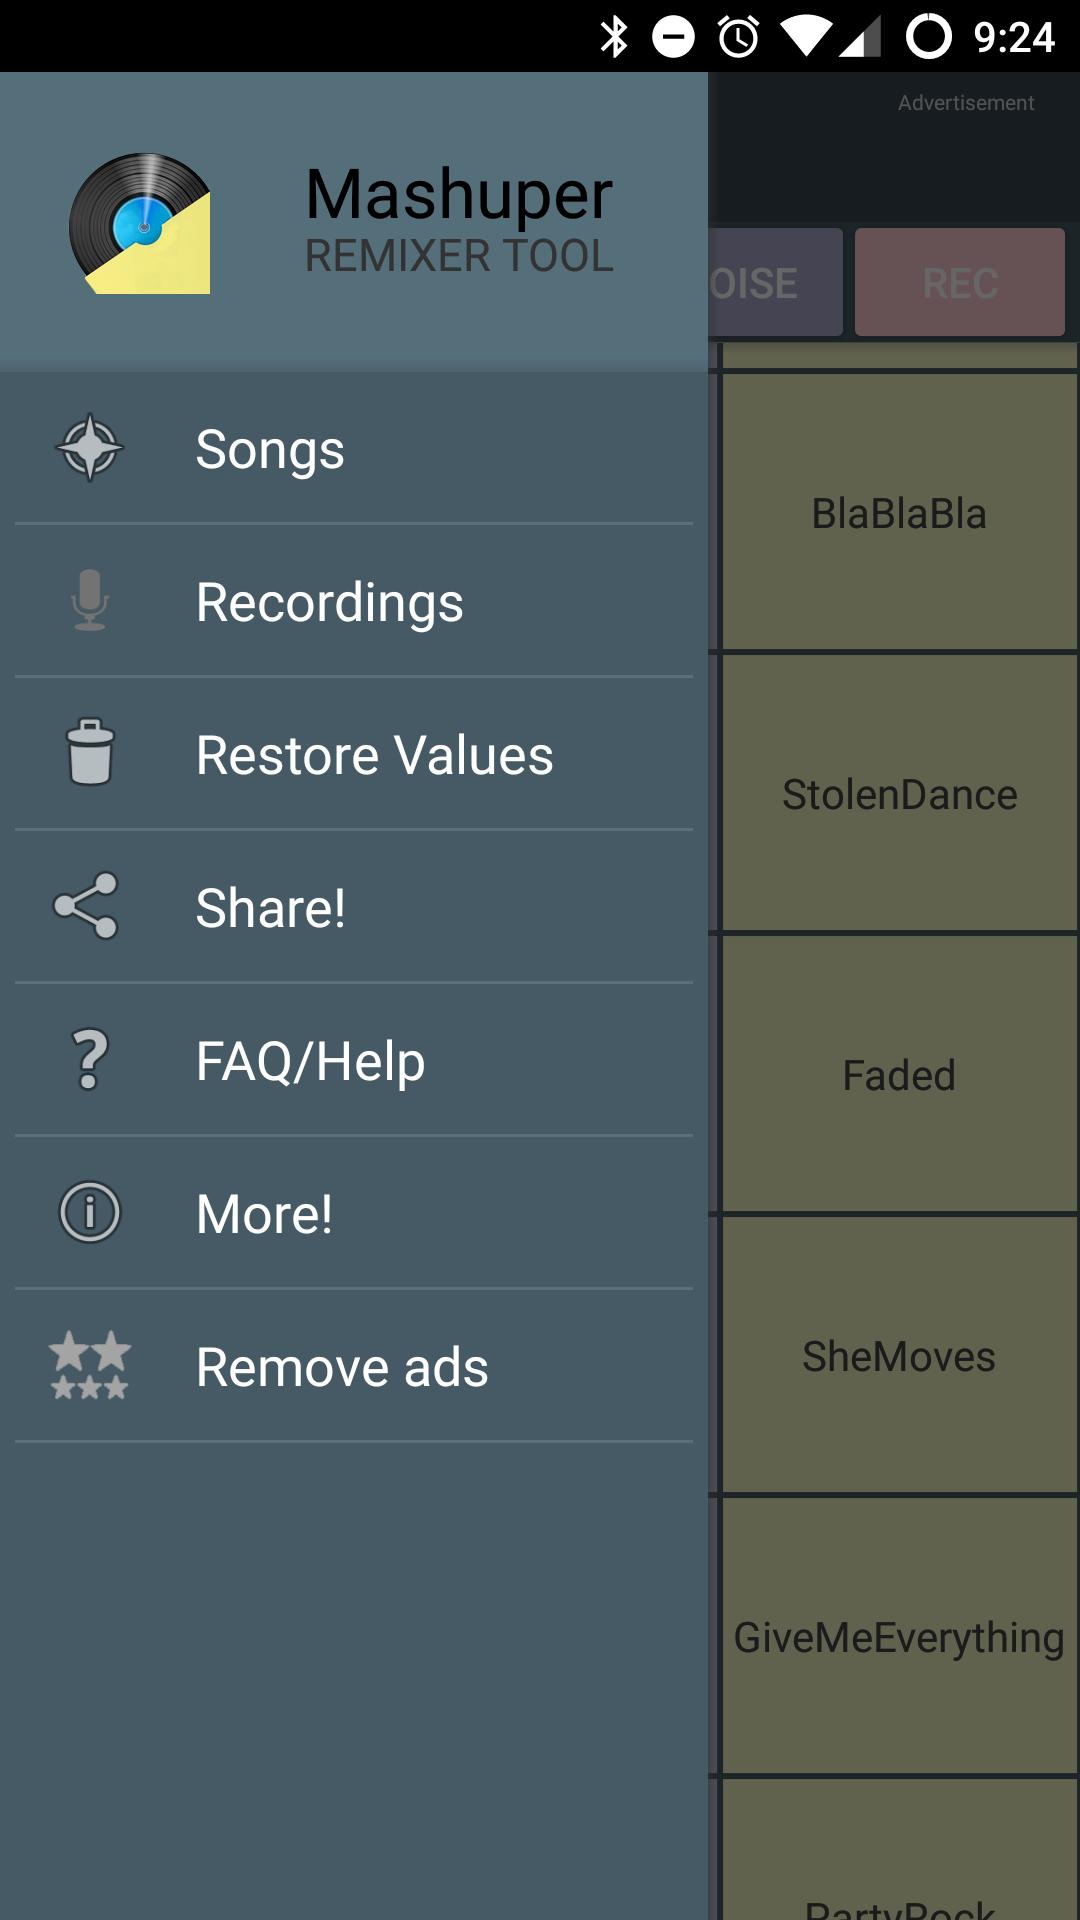The width and height of the screenshot is (1080, 1920).
Task: Select the GiveMeEverything song pad
Action: click(898, 1637)
